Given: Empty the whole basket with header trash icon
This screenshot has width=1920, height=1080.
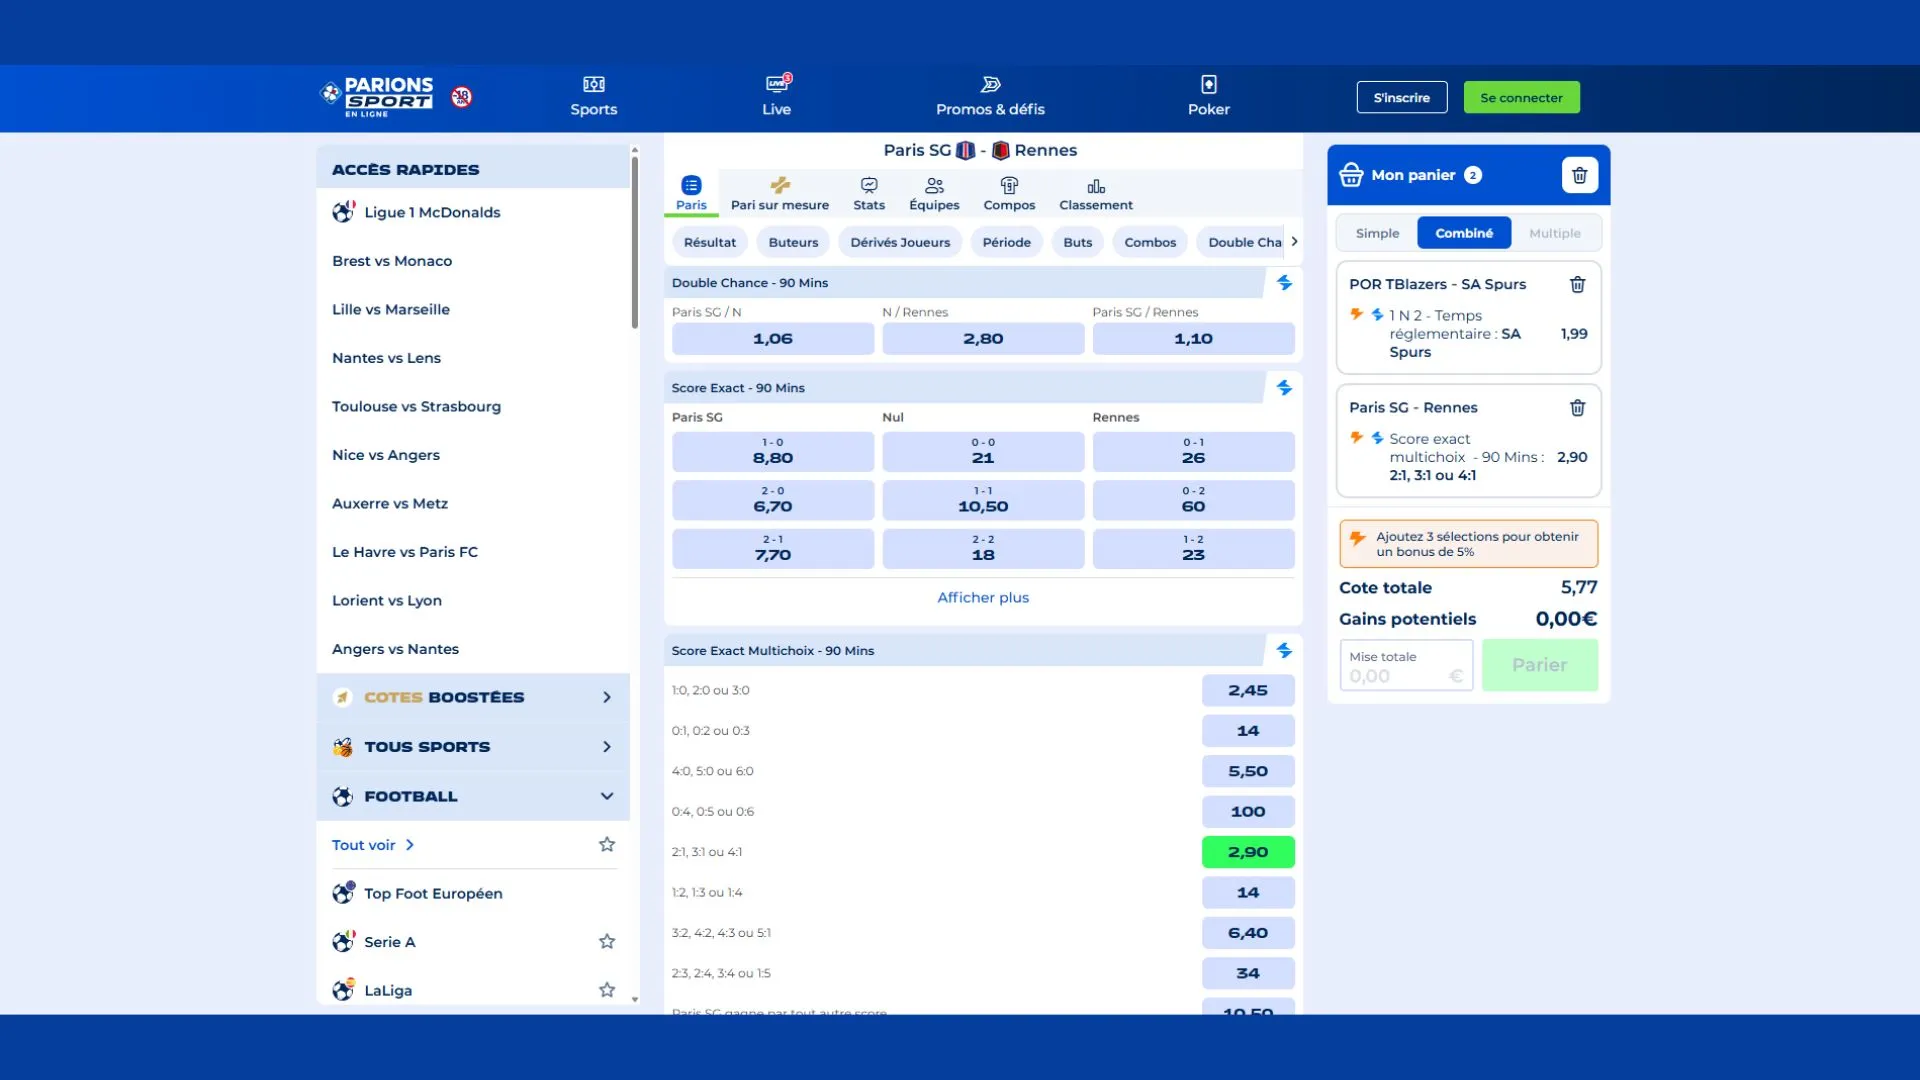Looking at the screenshot, I should [x=1579, y=175].
